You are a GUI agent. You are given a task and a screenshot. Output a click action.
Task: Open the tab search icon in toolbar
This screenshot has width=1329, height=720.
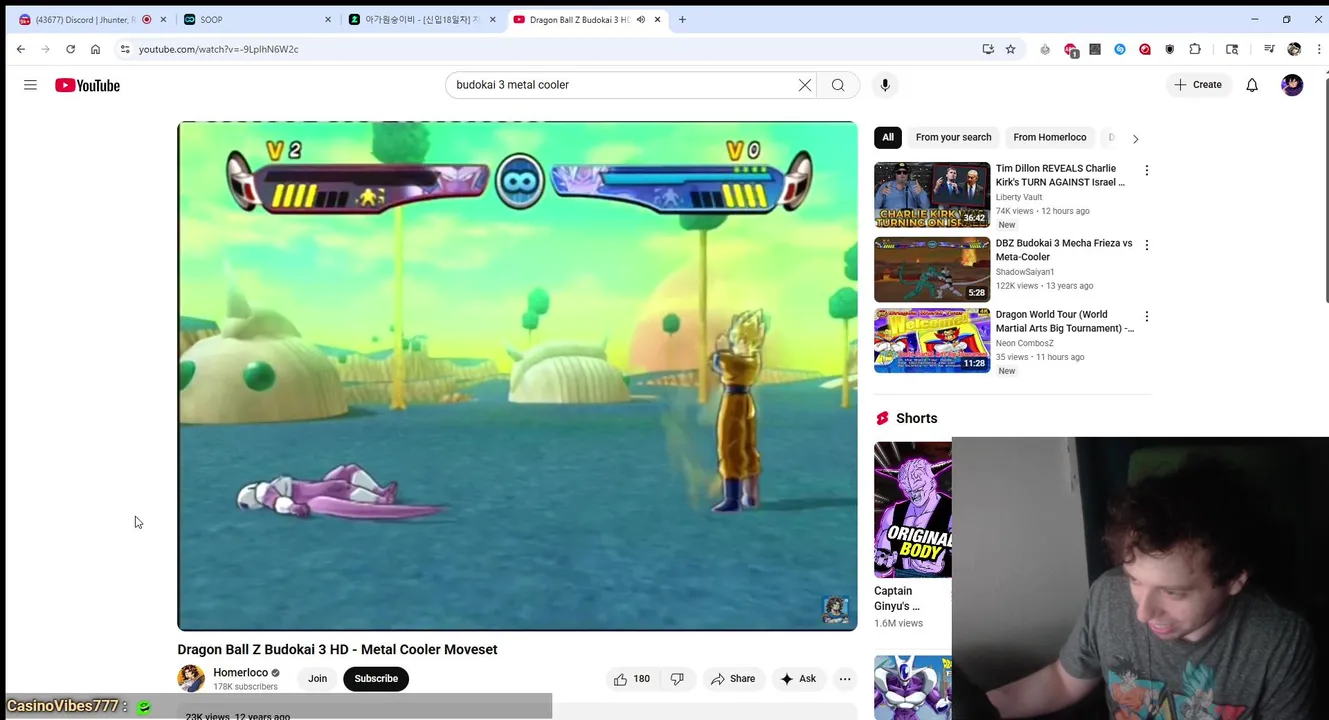(x=1232, y=49)
